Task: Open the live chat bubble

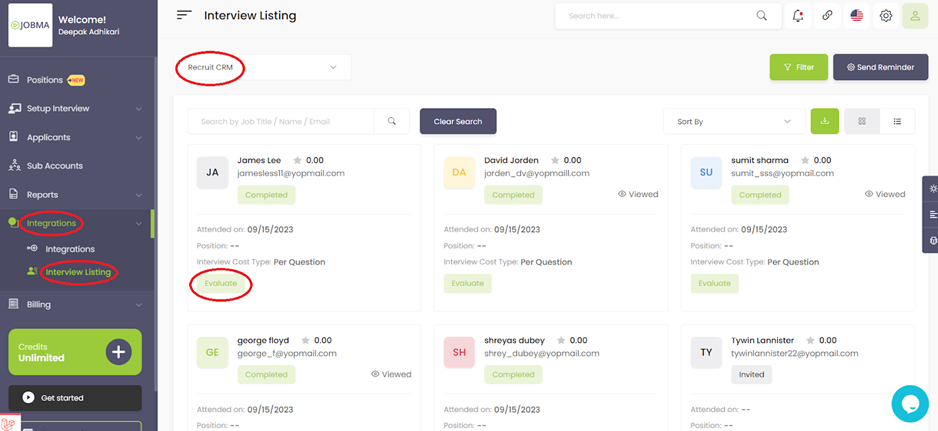Action: coord(910,404)
